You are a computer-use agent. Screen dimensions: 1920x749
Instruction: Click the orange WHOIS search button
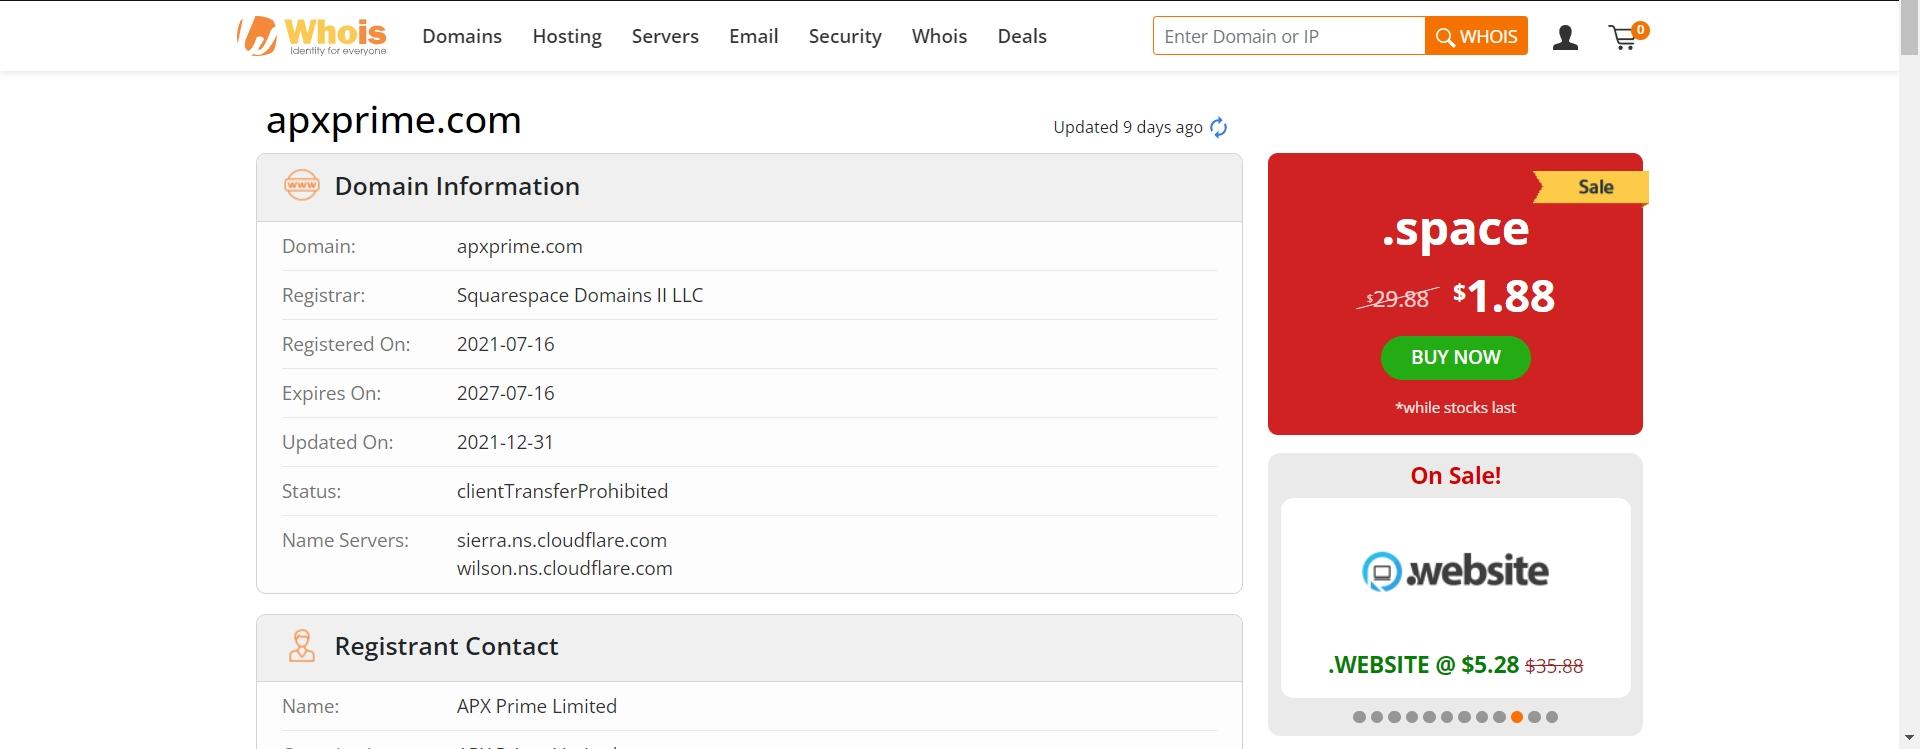click(x=1476, y=36)
